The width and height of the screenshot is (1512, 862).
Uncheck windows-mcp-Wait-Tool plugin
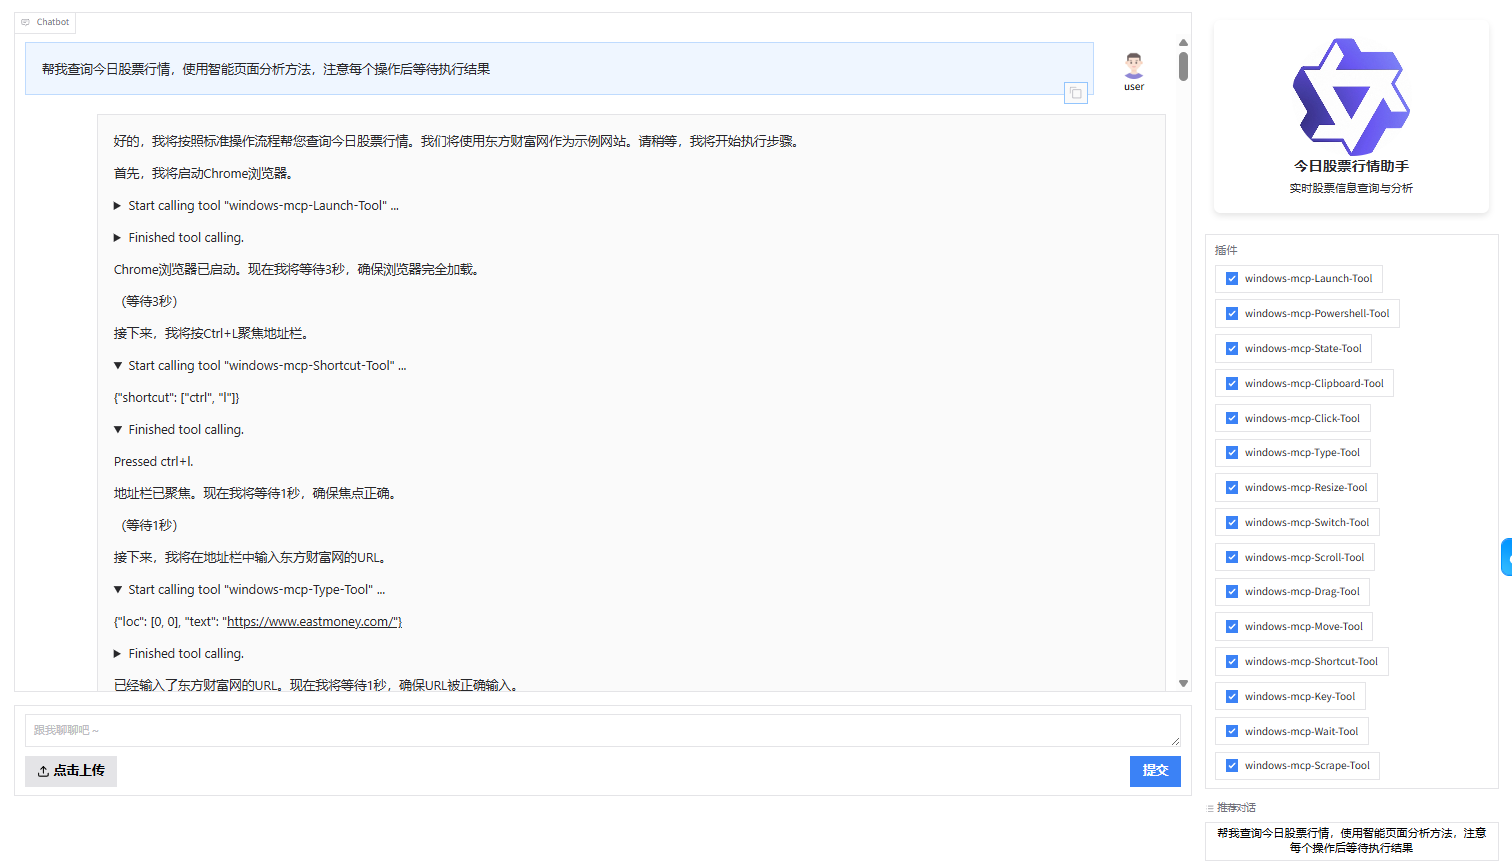click(1232, 732)
